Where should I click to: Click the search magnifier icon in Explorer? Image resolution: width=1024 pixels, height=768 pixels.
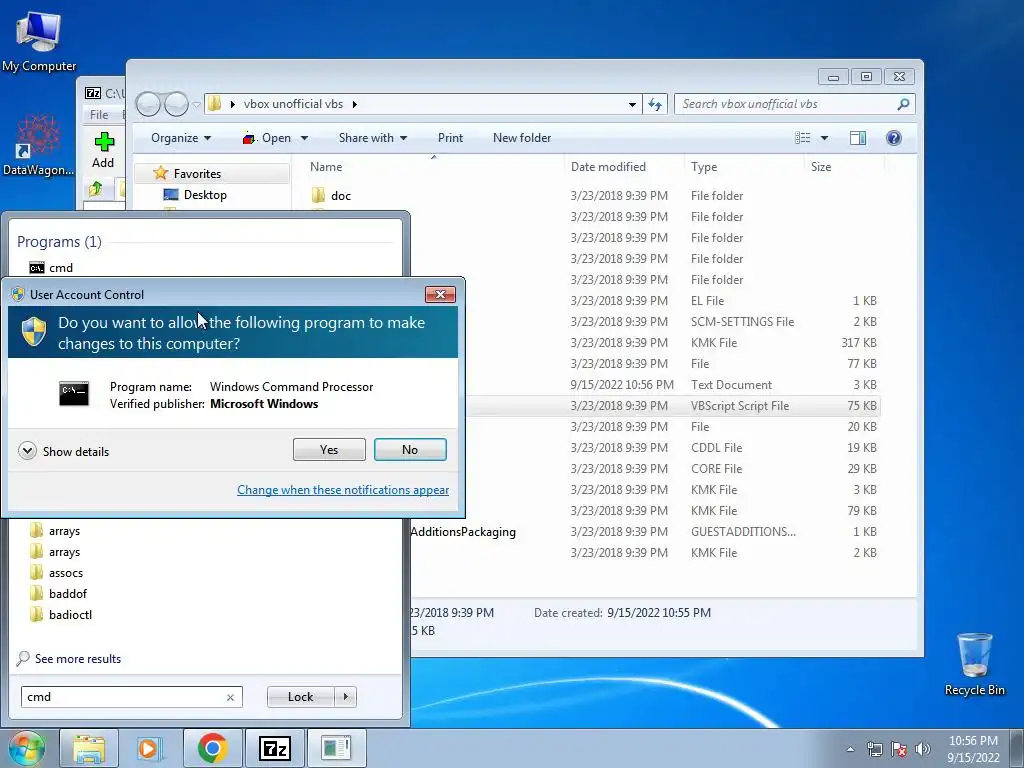click(x=903, y=104)
